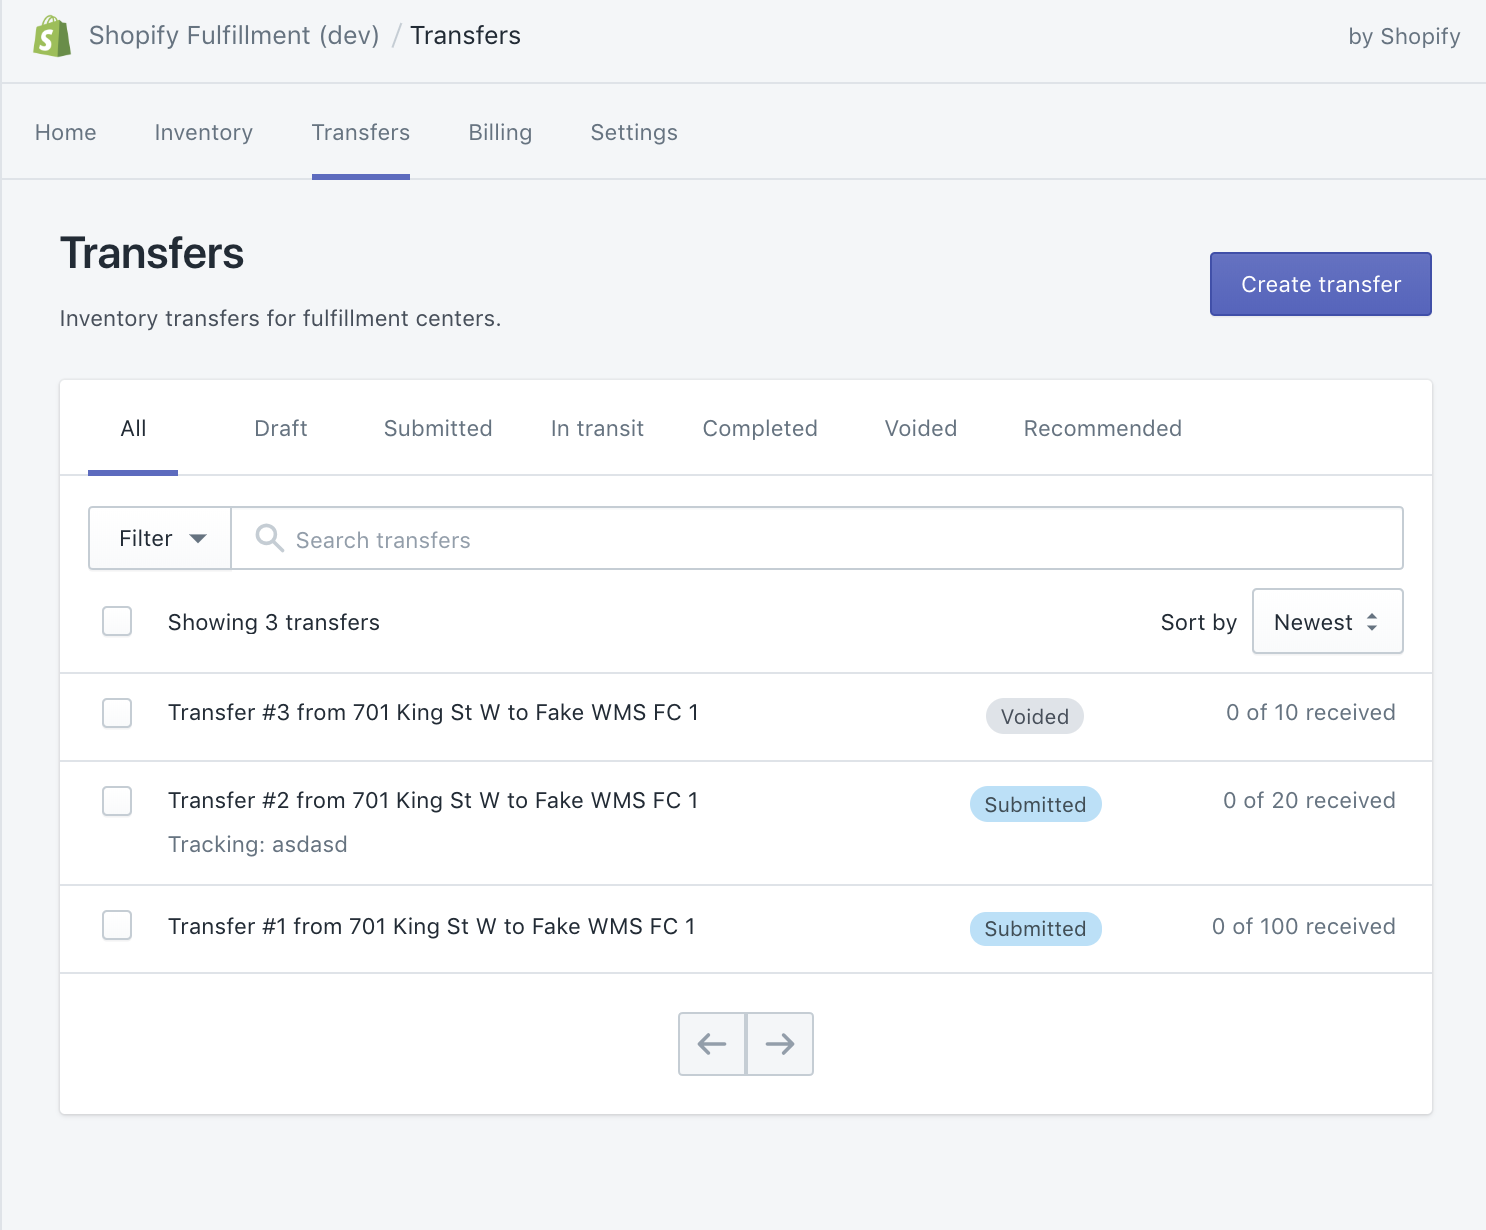Check the box for Transfer #2
Image resolution: width=1486 pixels, height=1230 pixels.
117,801
